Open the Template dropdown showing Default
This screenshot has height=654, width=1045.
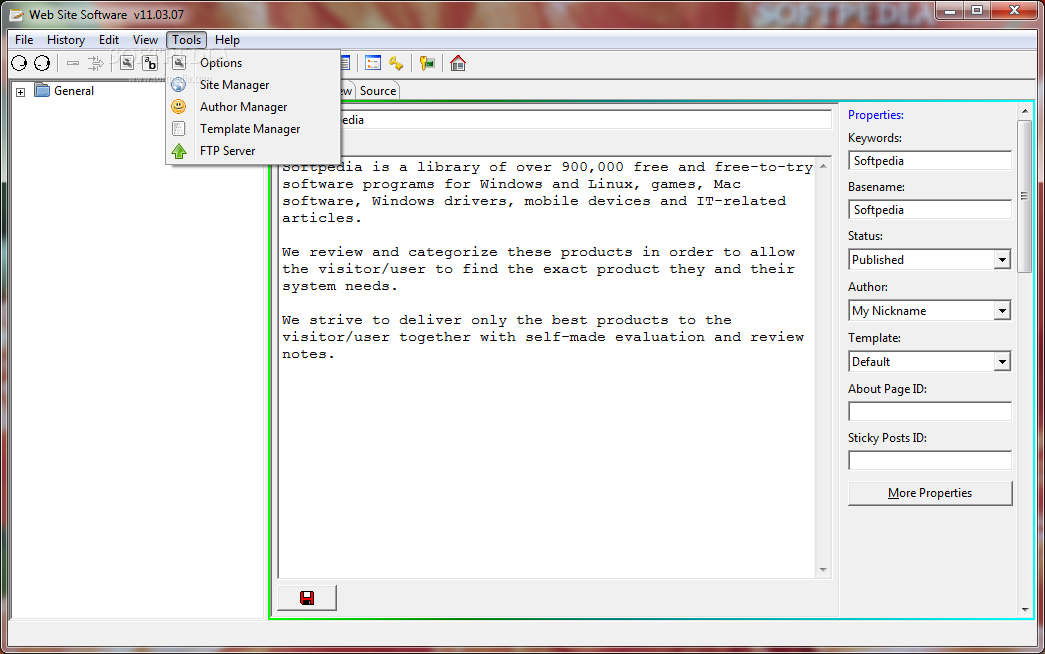coord(1002,362)
